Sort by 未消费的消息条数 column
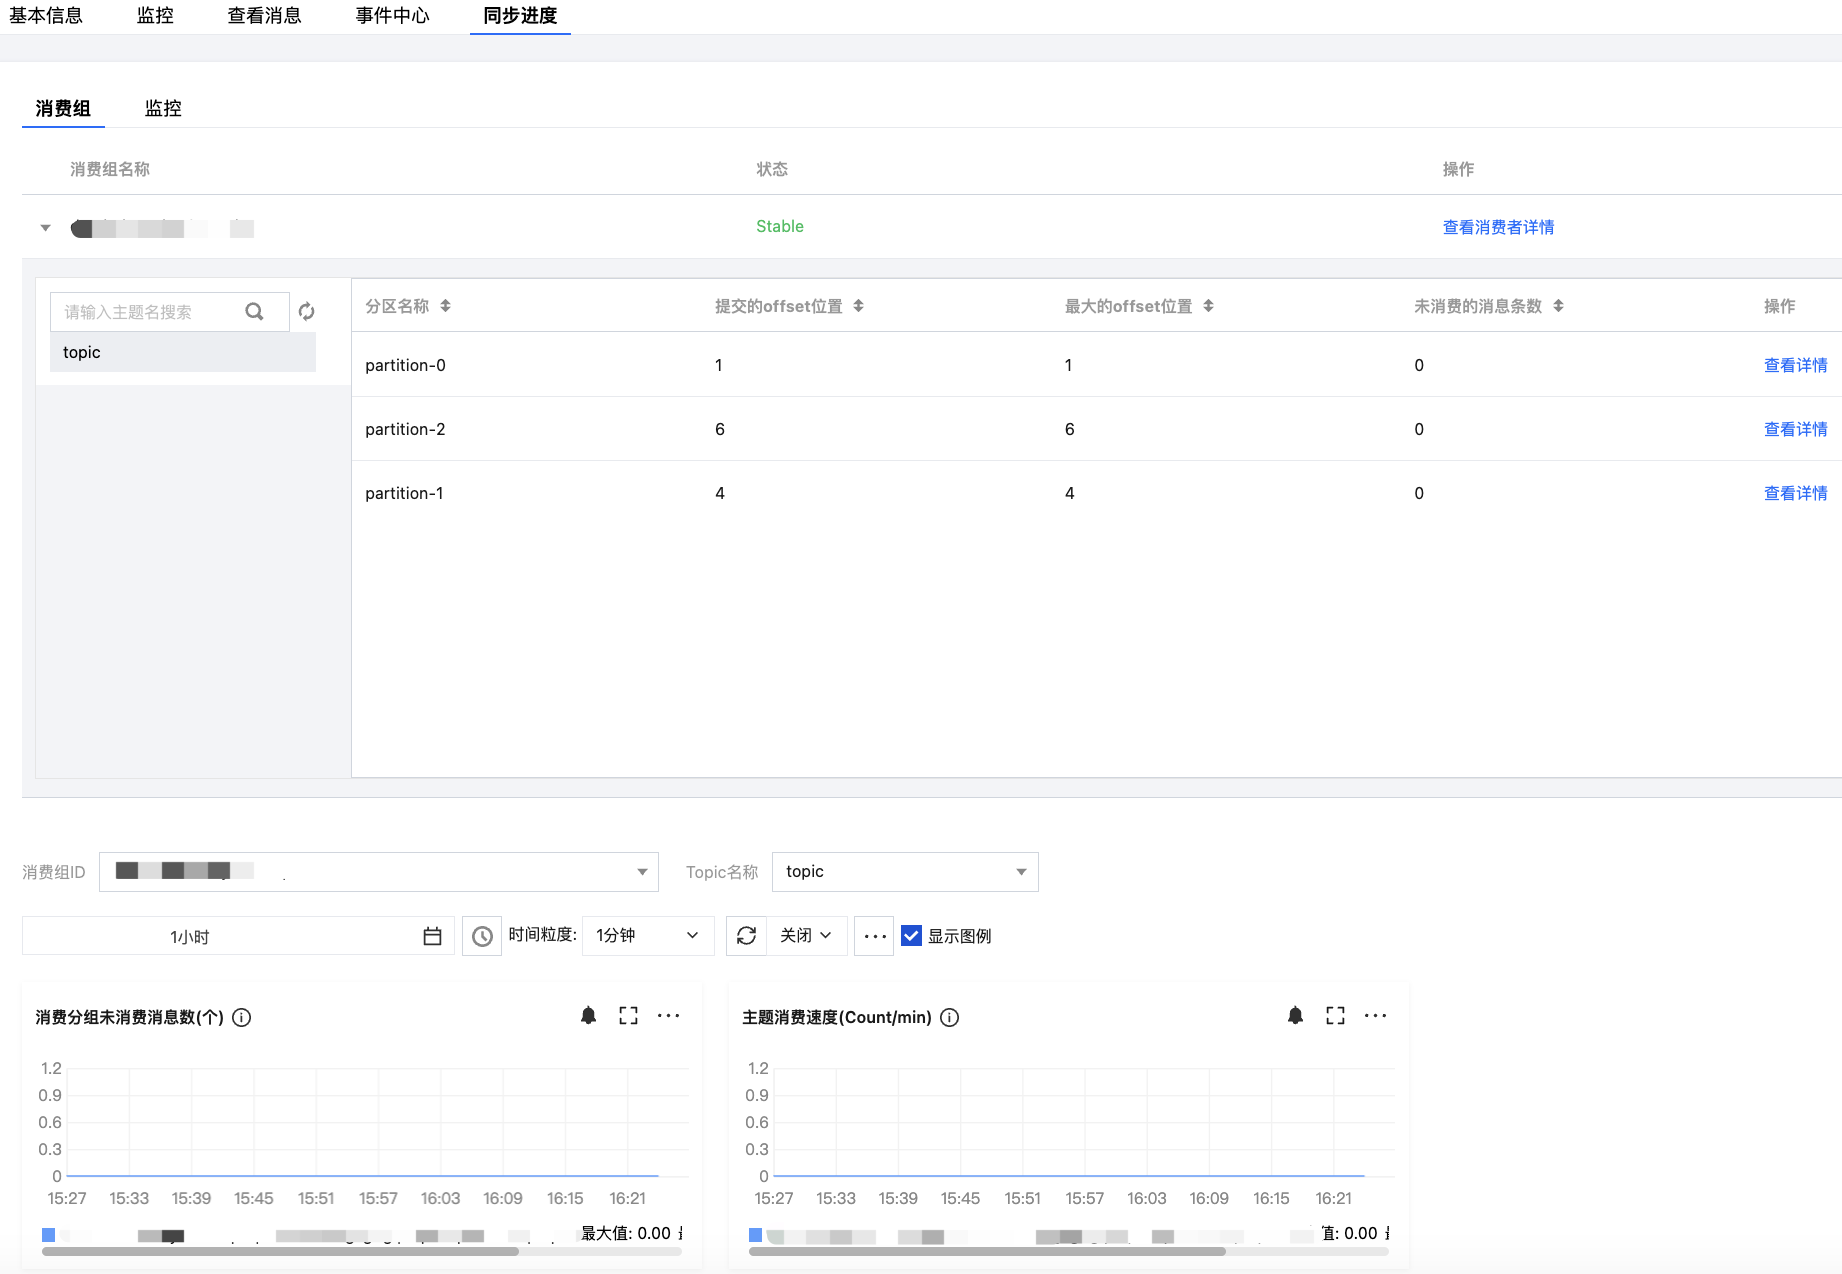The height and width of the screenshot is (1274, 1842). [x=1558, y=306]
